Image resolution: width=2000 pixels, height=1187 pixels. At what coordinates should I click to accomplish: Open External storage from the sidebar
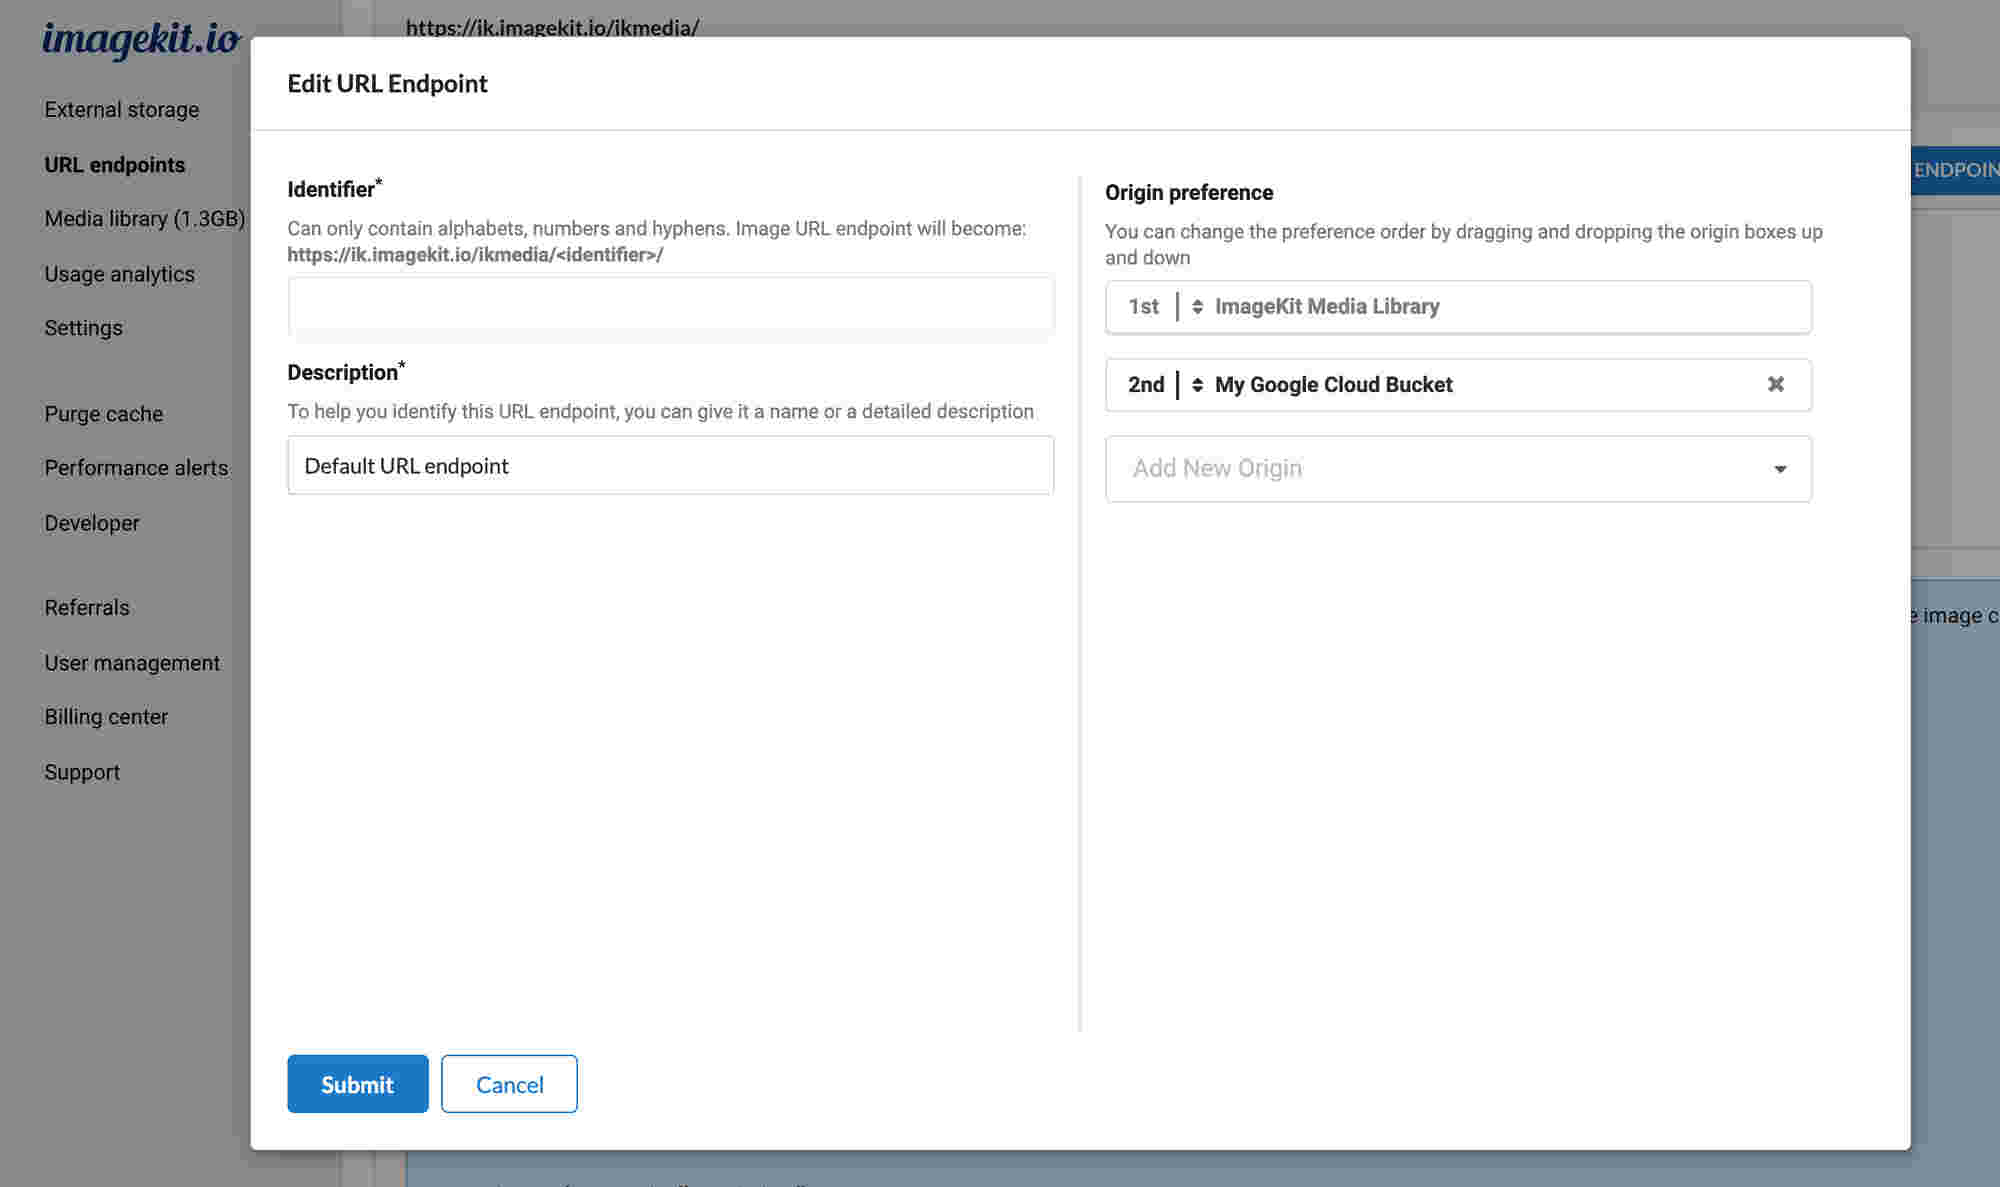[121, 109]
